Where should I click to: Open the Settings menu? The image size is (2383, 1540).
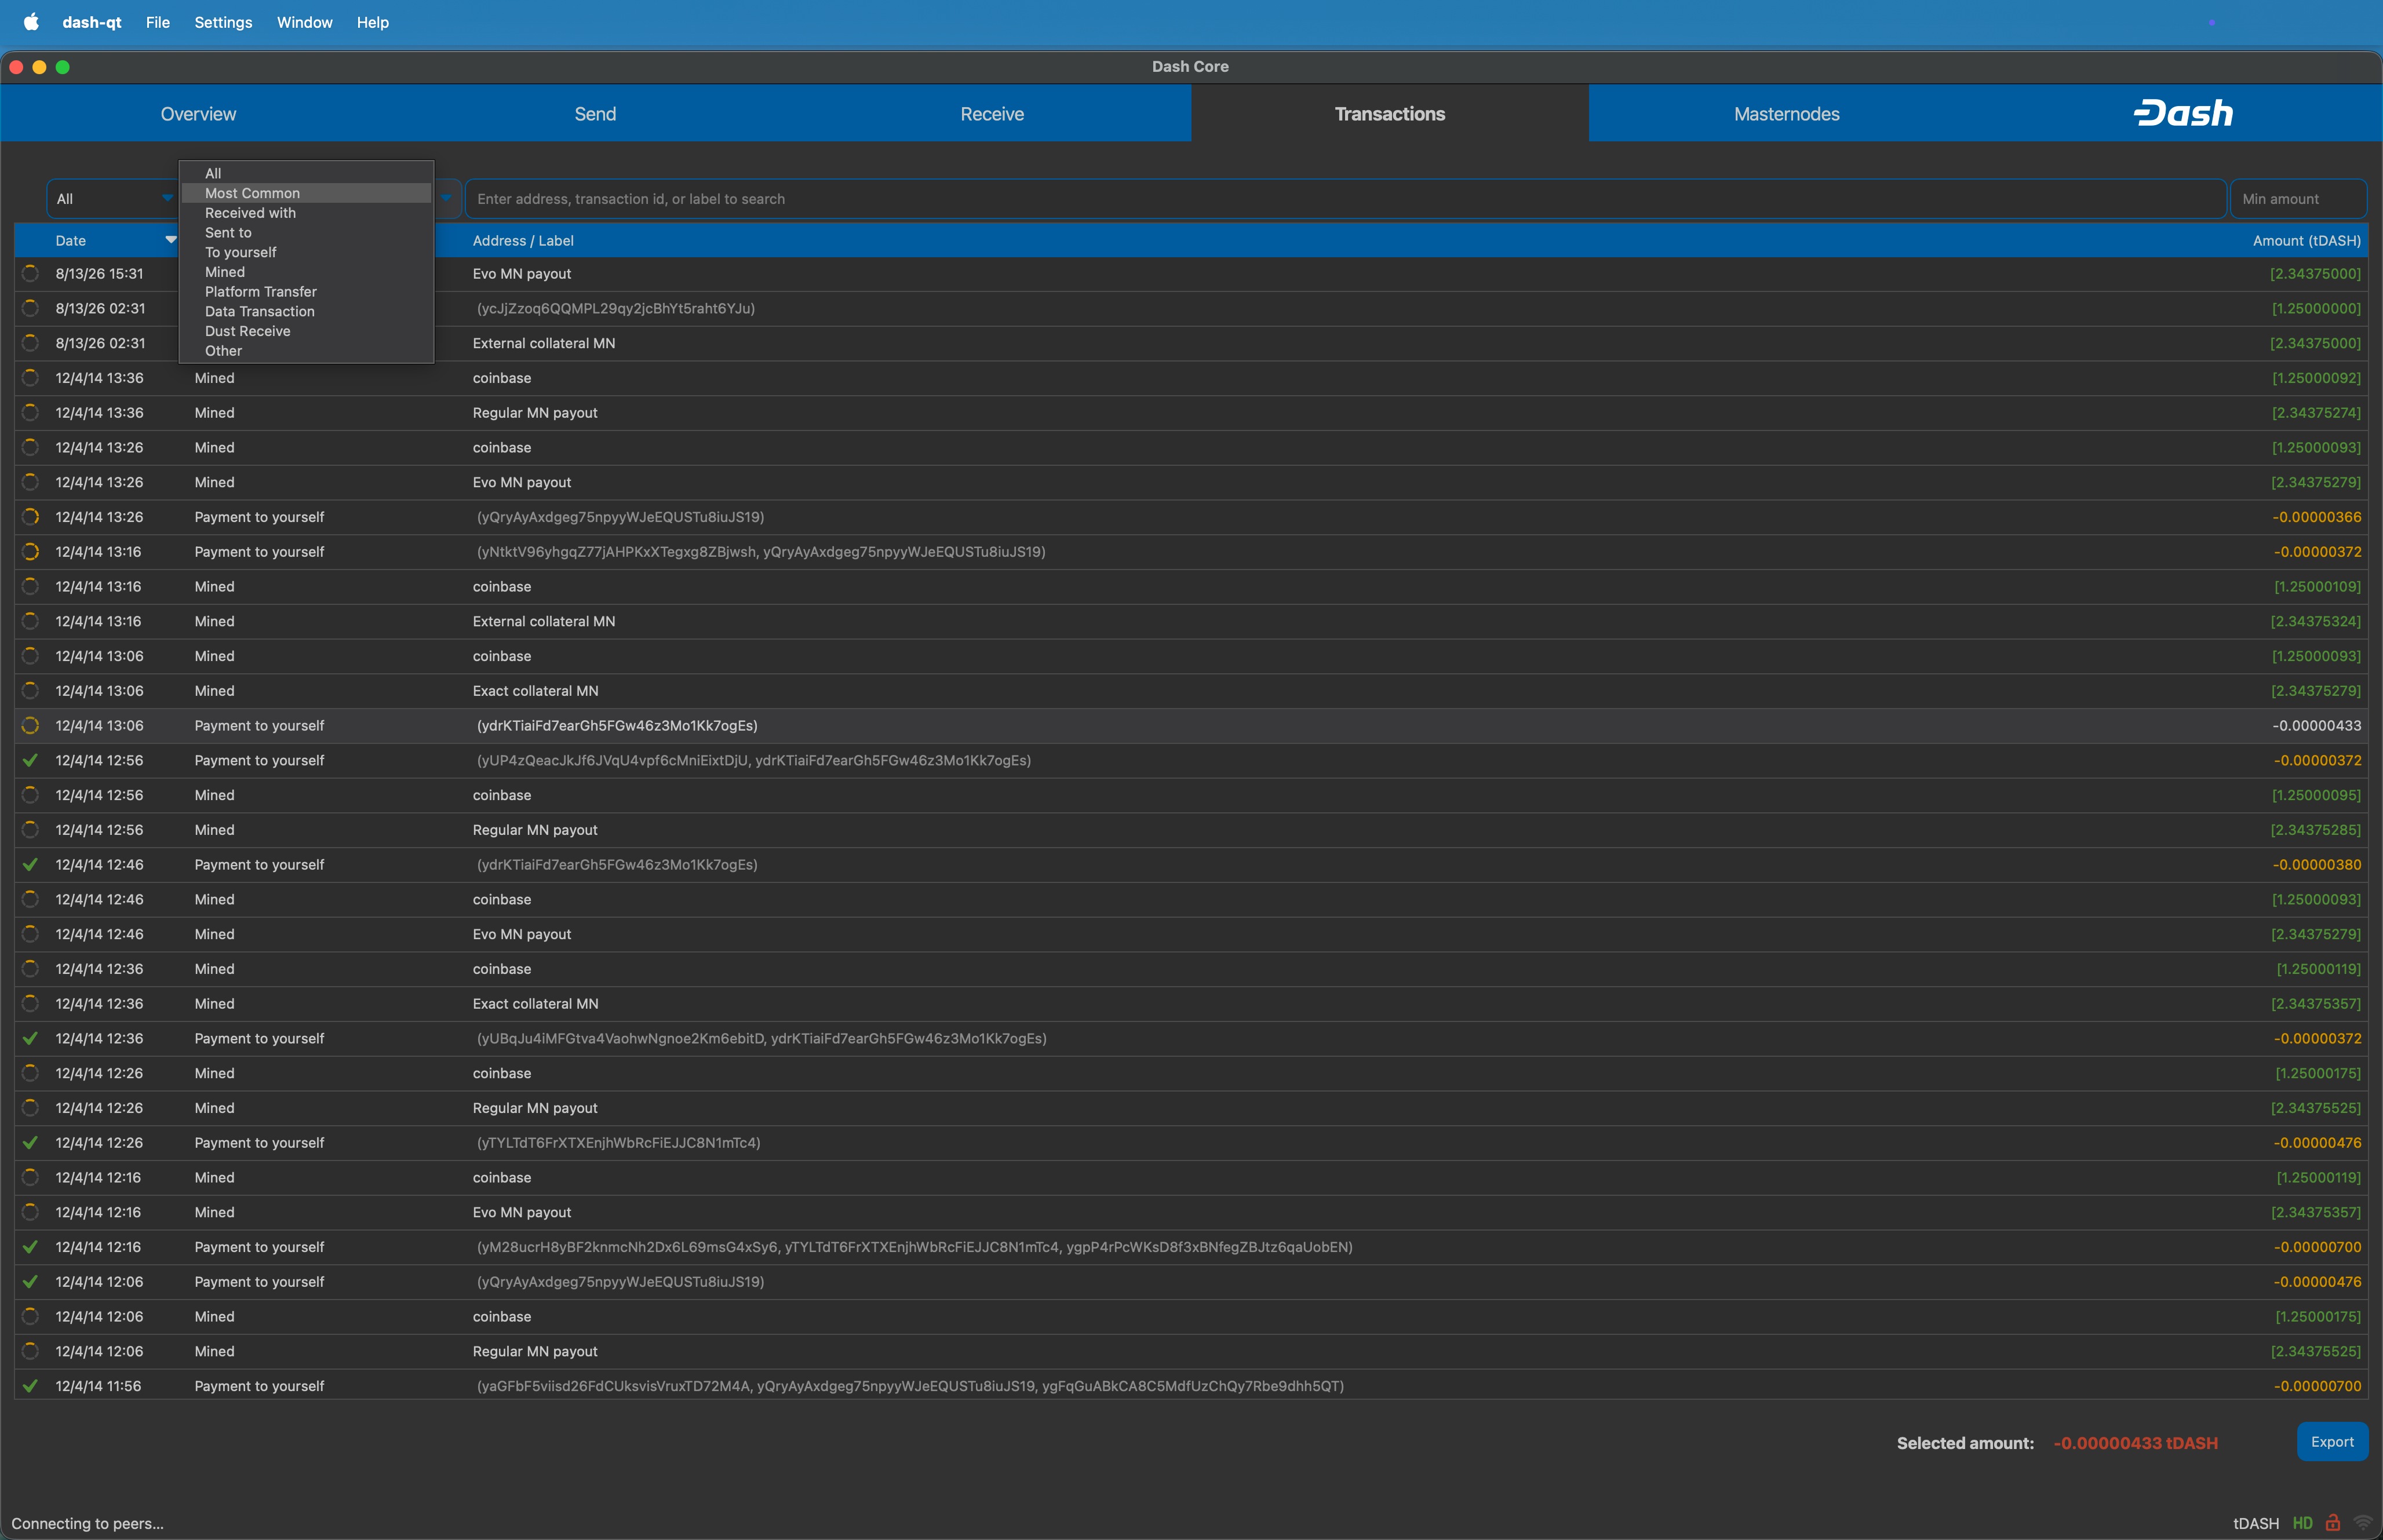tap(223, 22)
